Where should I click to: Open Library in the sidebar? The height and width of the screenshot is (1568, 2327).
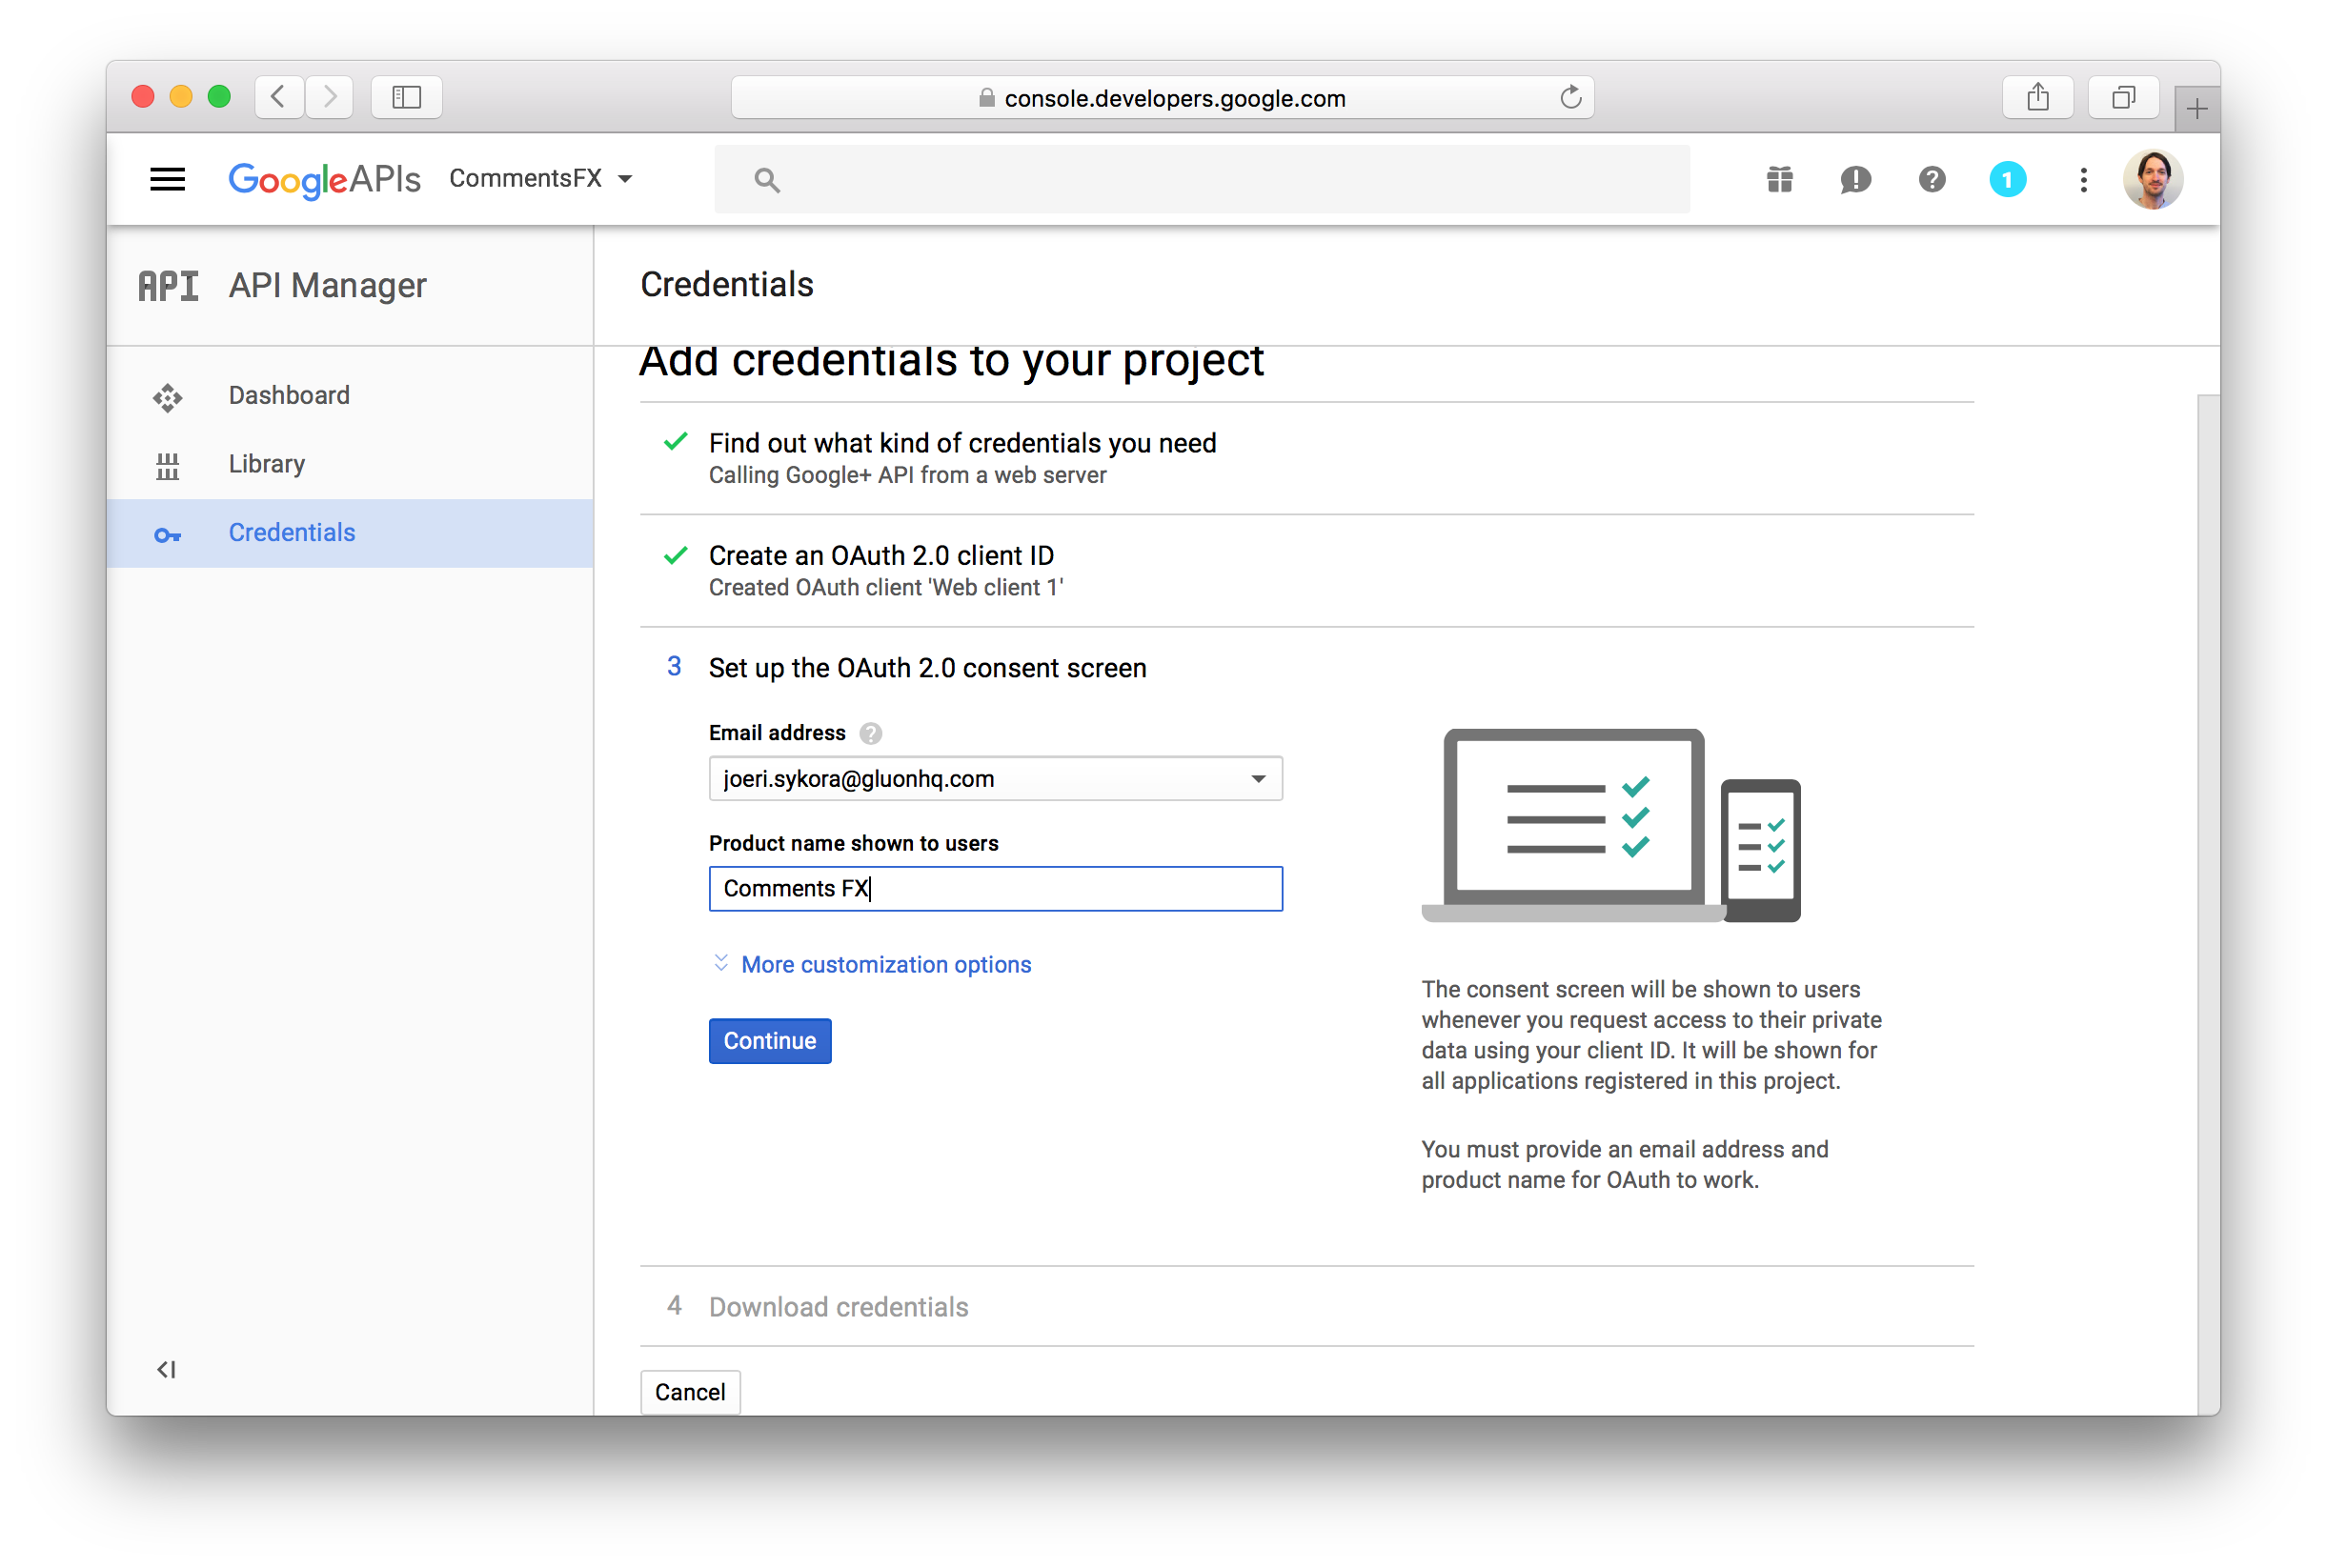coord(350,464)
